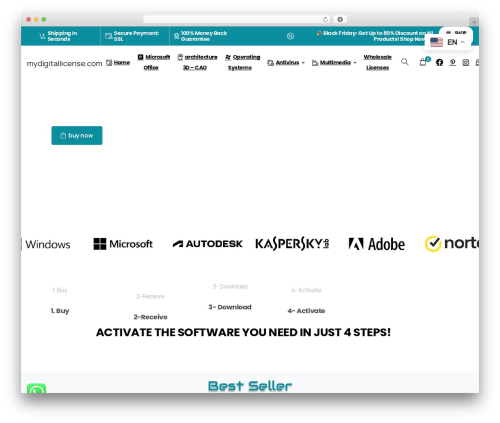Click the Windows brand logo
This screenshot has width=500, height=423.
(46, 244)
